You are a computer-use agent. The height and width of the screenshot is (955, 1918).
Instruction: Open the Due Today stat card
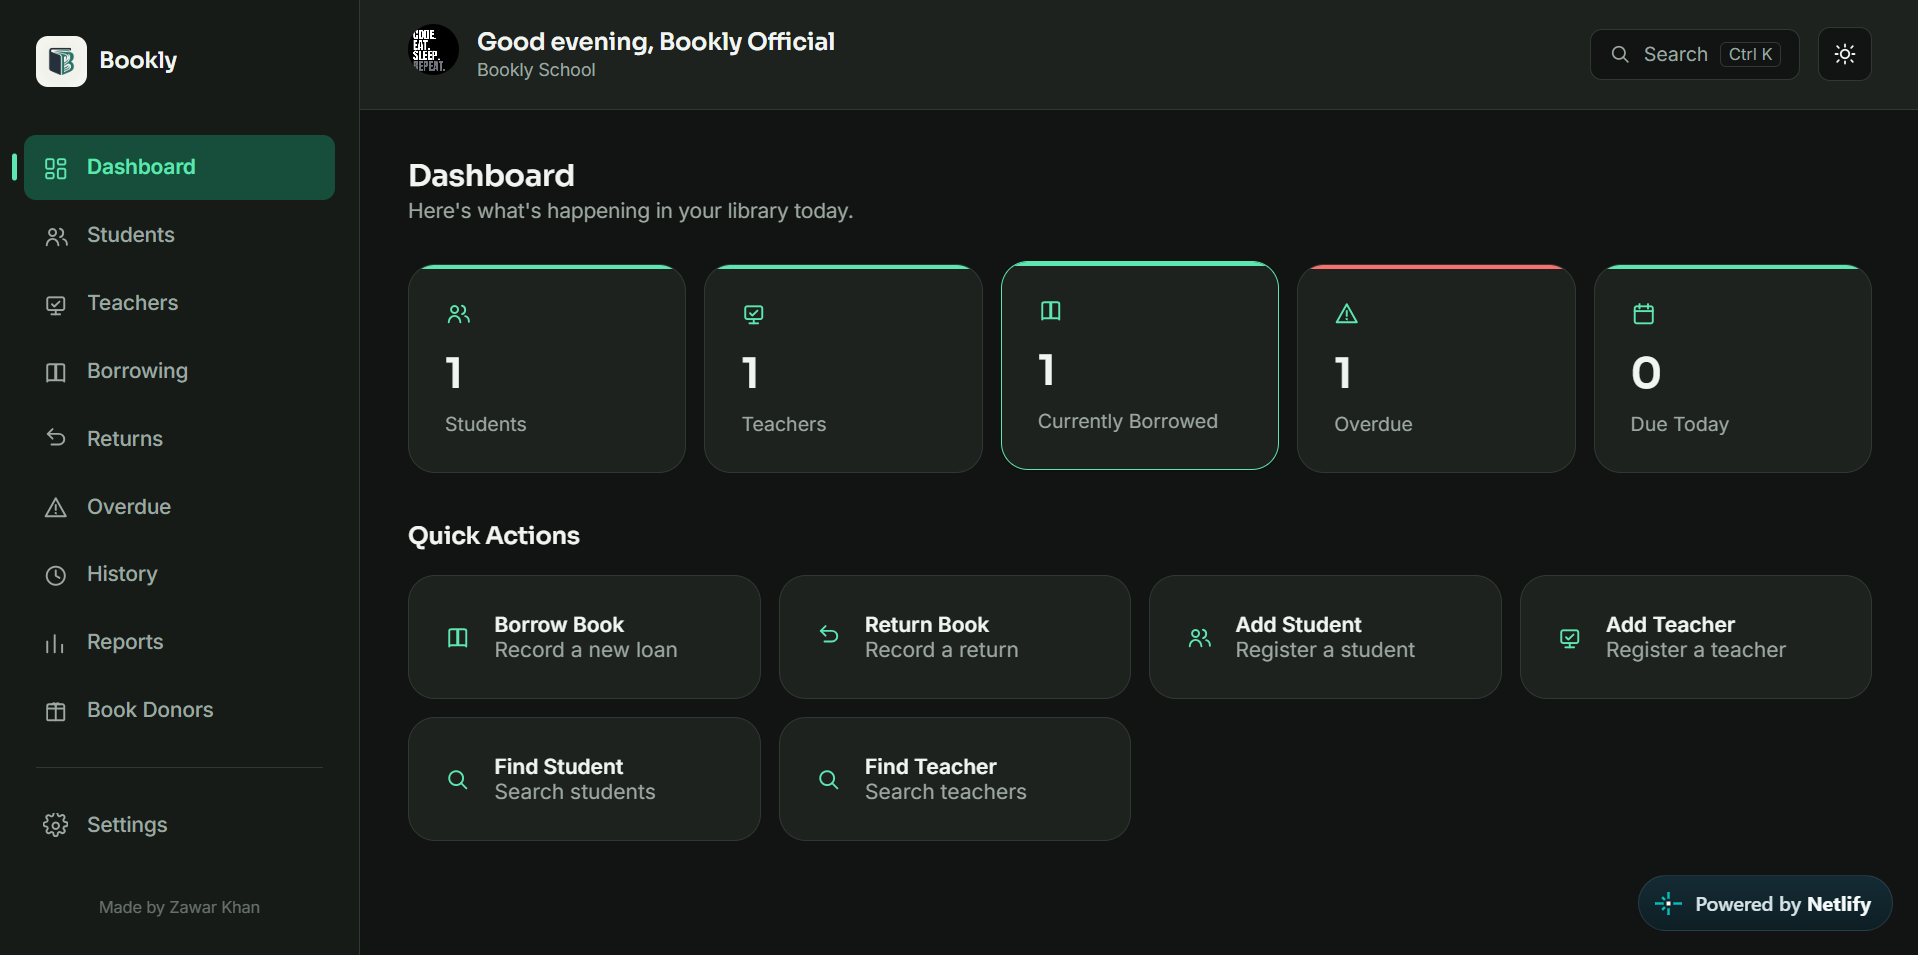1733,369
